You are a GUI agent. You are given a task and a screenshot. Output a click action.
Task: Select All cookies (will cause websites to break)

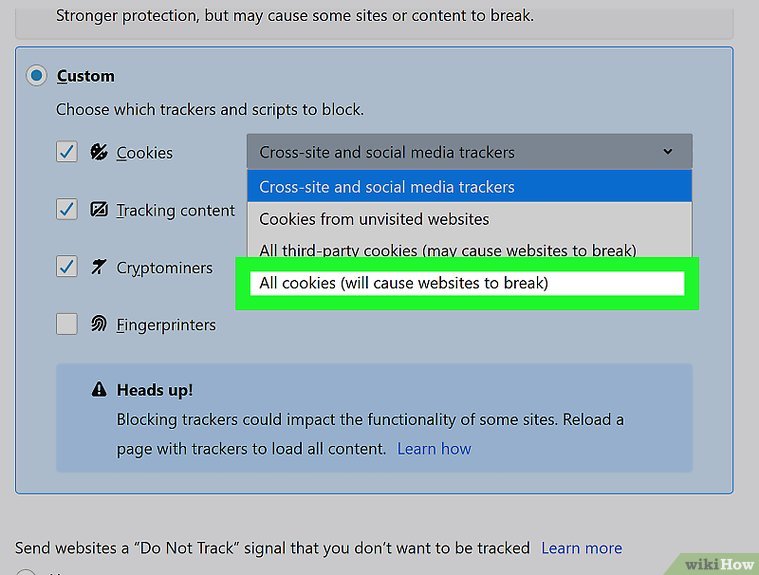(466, 283)
